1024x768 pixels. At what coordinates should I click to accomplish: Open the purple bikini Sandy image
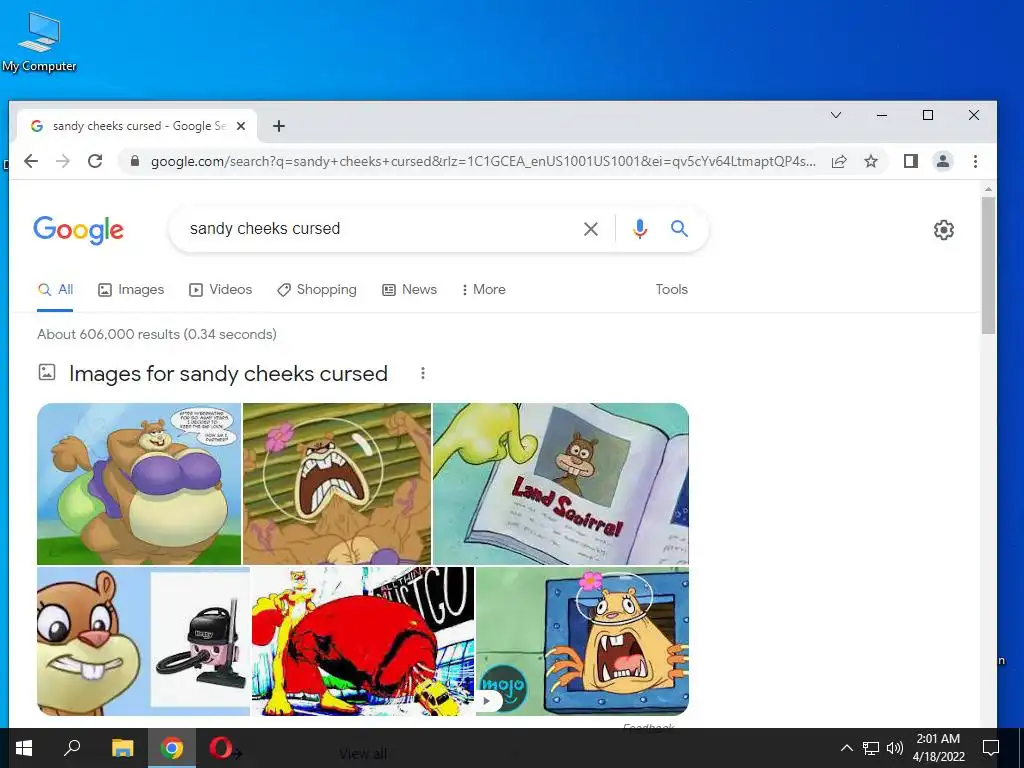[139, 484]
